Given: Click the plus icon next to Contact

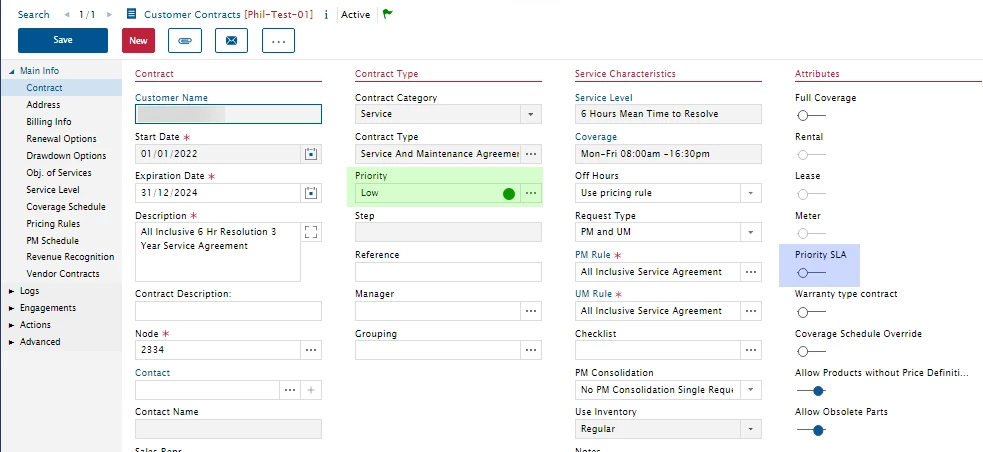Looking at the screenshot, I should coord(311,390).
